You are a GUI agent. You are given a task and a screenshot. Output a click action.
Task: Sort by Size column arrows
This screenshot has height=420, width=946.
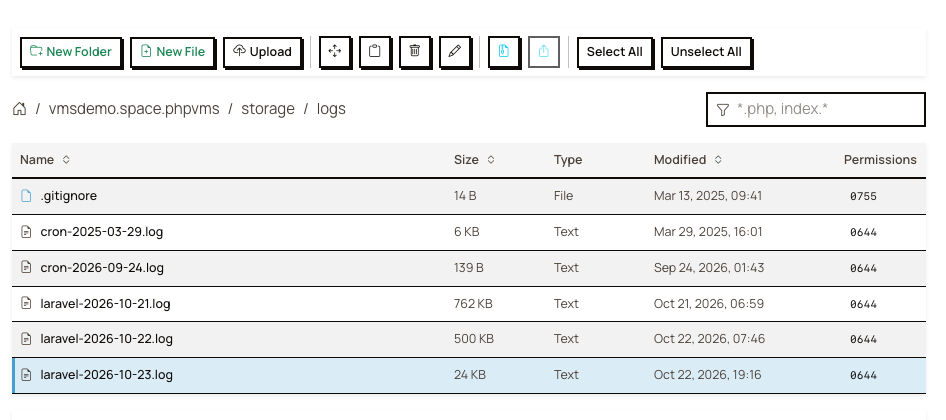491,159
